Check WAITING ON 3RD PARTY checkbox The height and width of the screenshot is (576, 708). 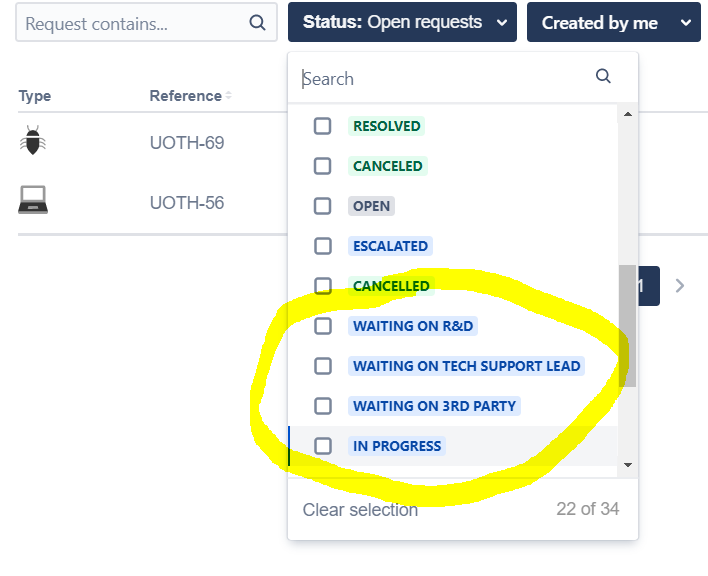tap(322, 406)
